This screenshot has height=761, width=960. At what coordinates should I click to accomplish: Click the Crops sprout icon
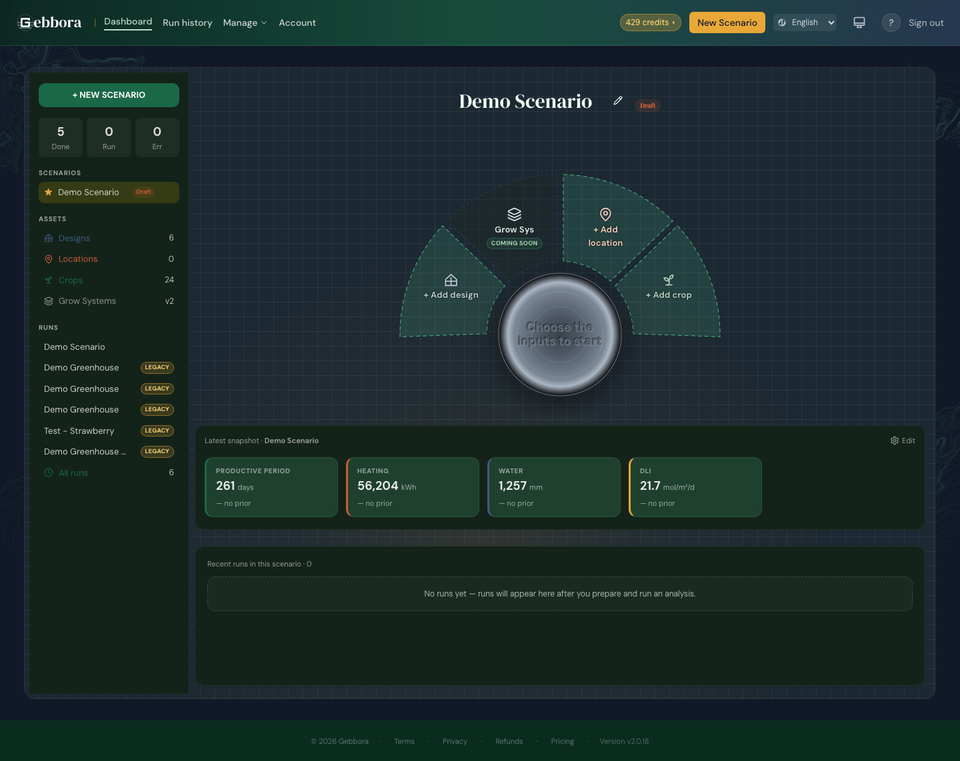[48, 280]
